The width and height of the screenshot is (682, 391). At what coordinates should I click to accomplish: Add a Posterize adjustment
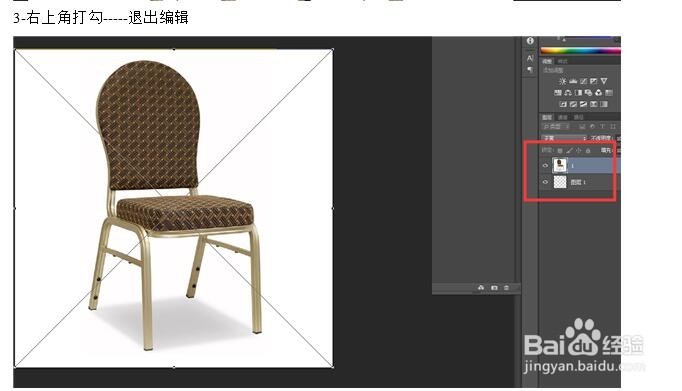(x=573, y=104)
